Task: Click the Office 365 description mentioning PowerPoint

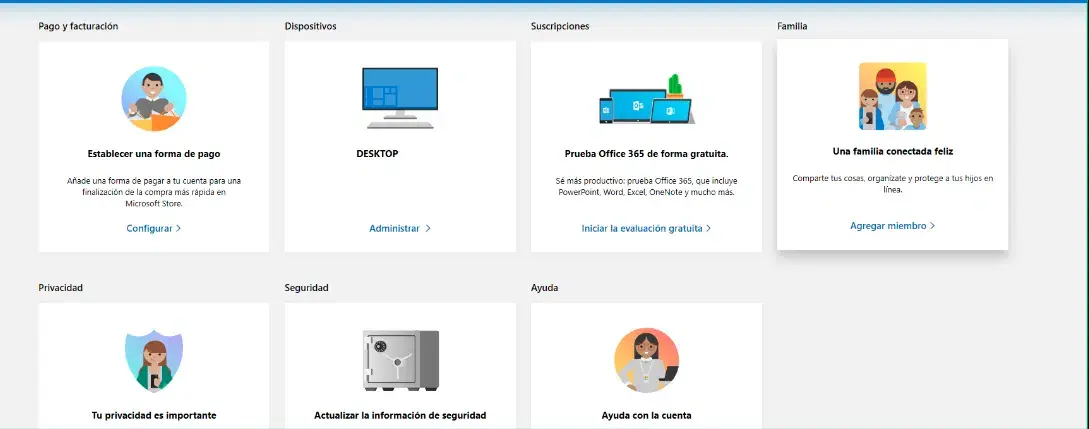Action: pyautogui.click(x=647, y=186)
